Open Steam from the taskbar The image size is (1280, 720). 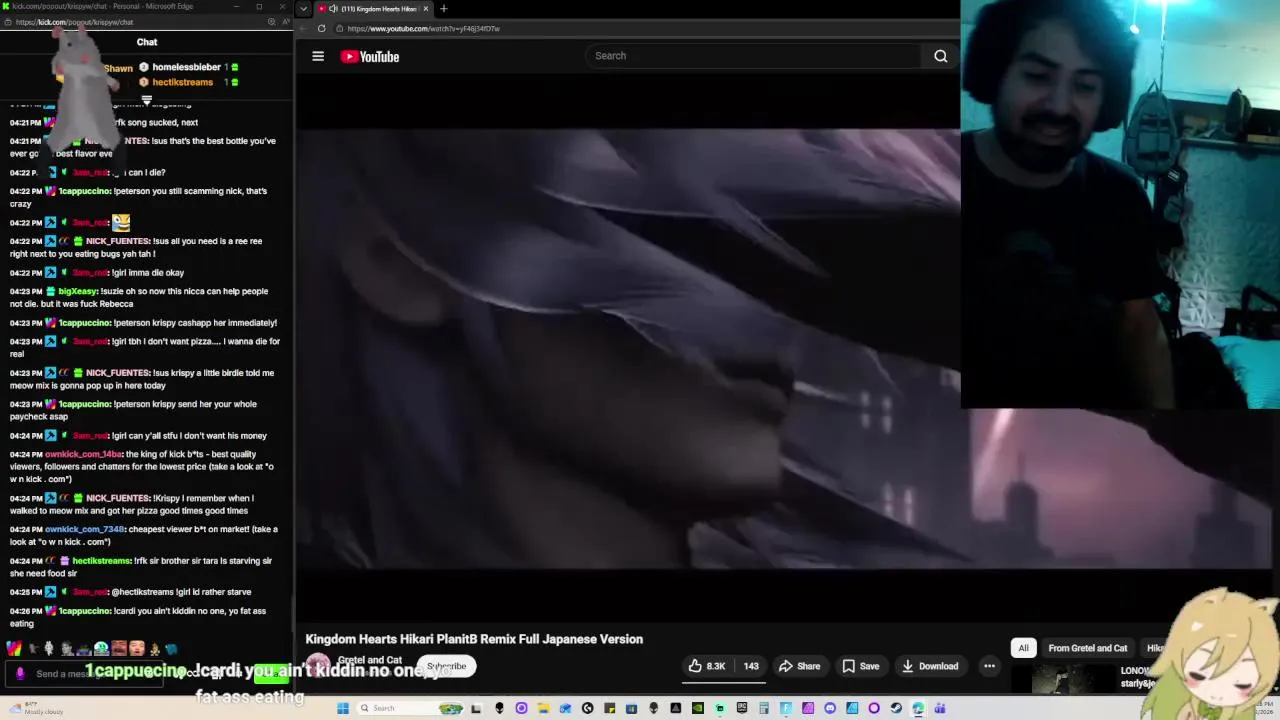tap(896, 708)
